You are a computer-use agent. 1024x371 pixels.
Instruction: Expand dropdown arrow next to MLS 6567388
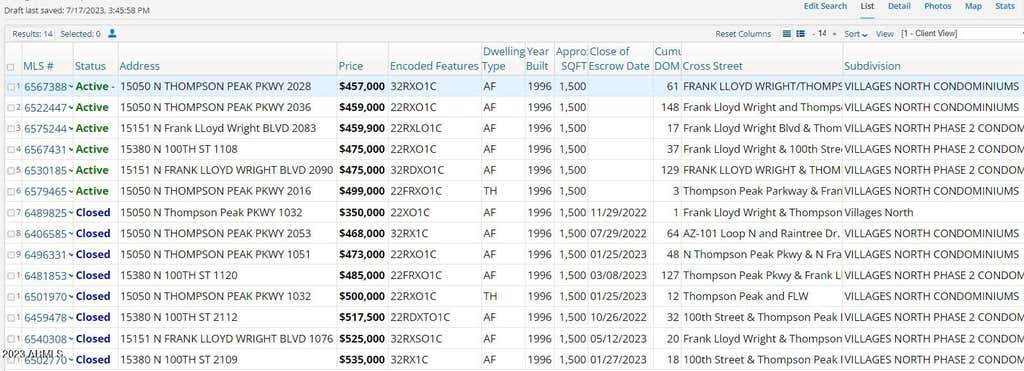coord(71,87)
